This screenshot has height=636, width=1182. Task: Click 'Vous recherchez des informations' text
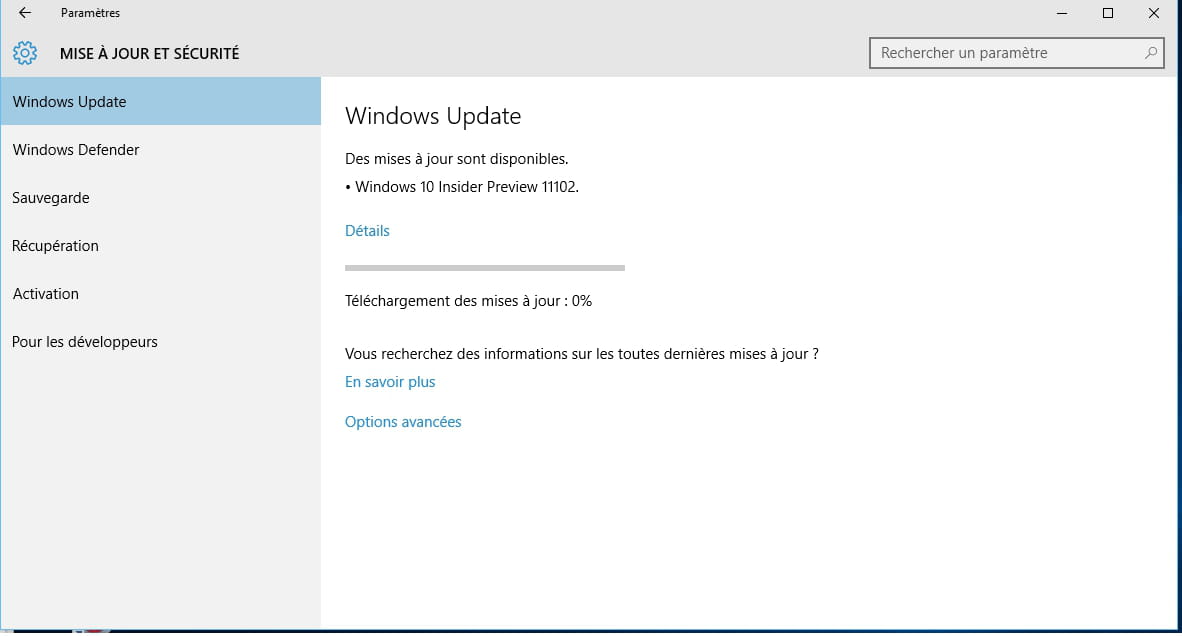tap(581, 354)
